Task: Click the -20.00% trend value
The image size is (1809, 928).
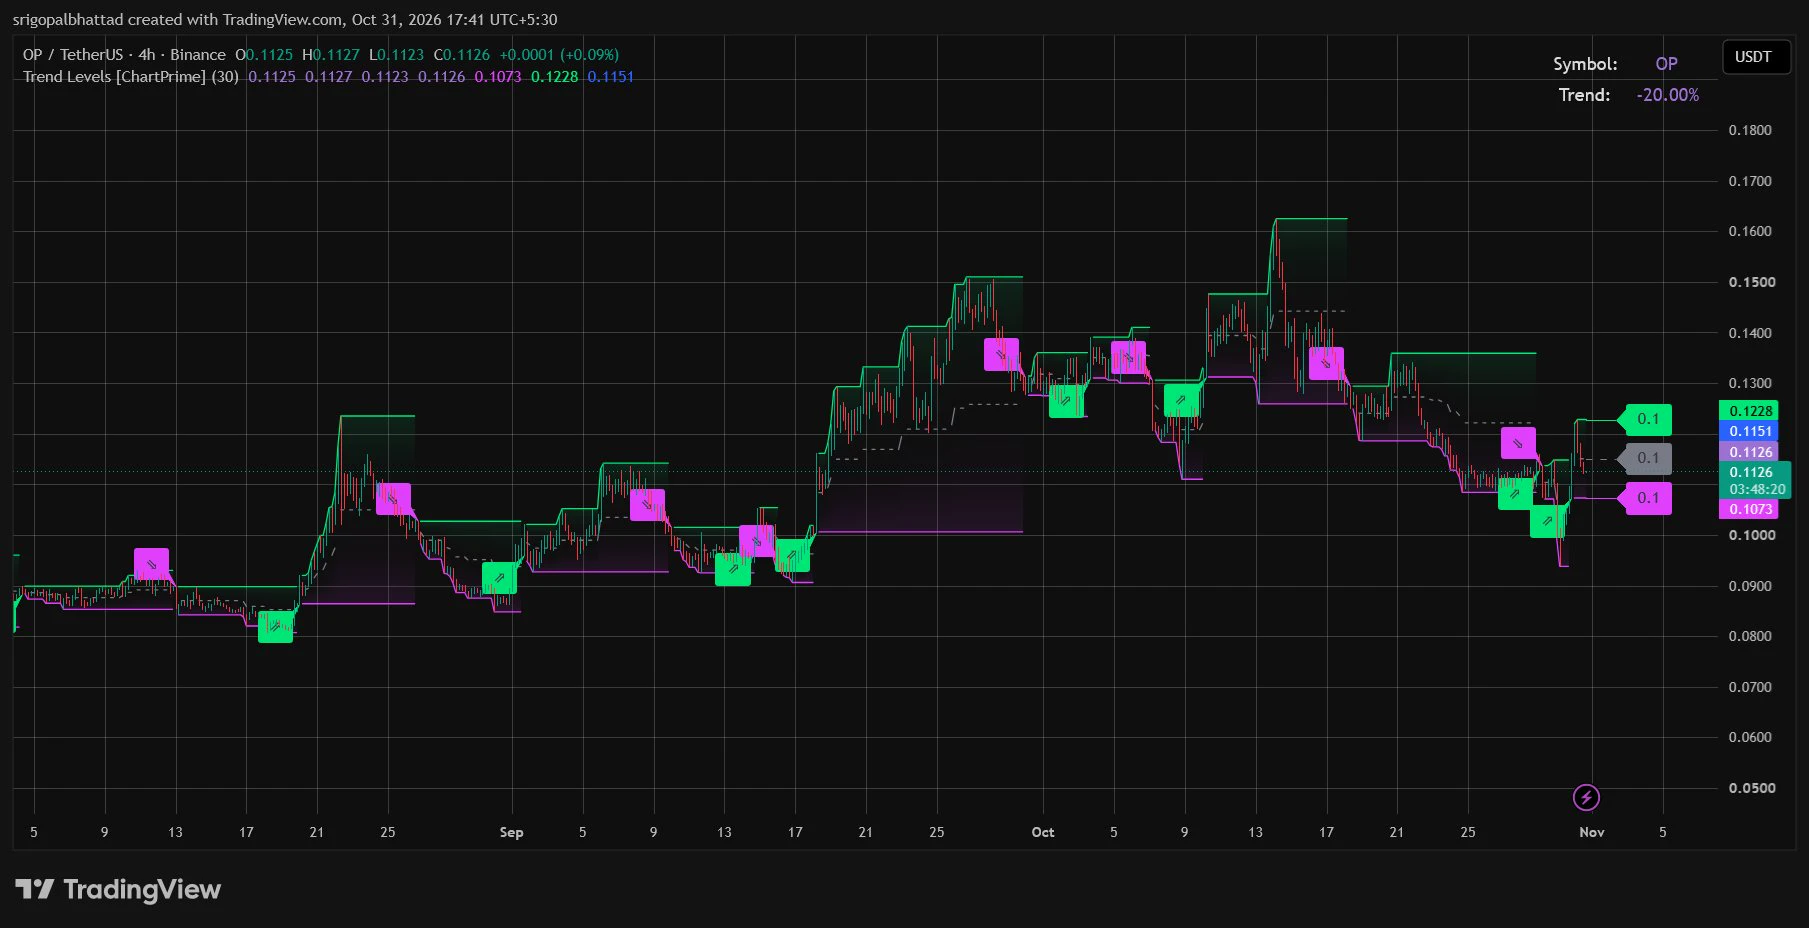Action: (x=1667, y=95)
